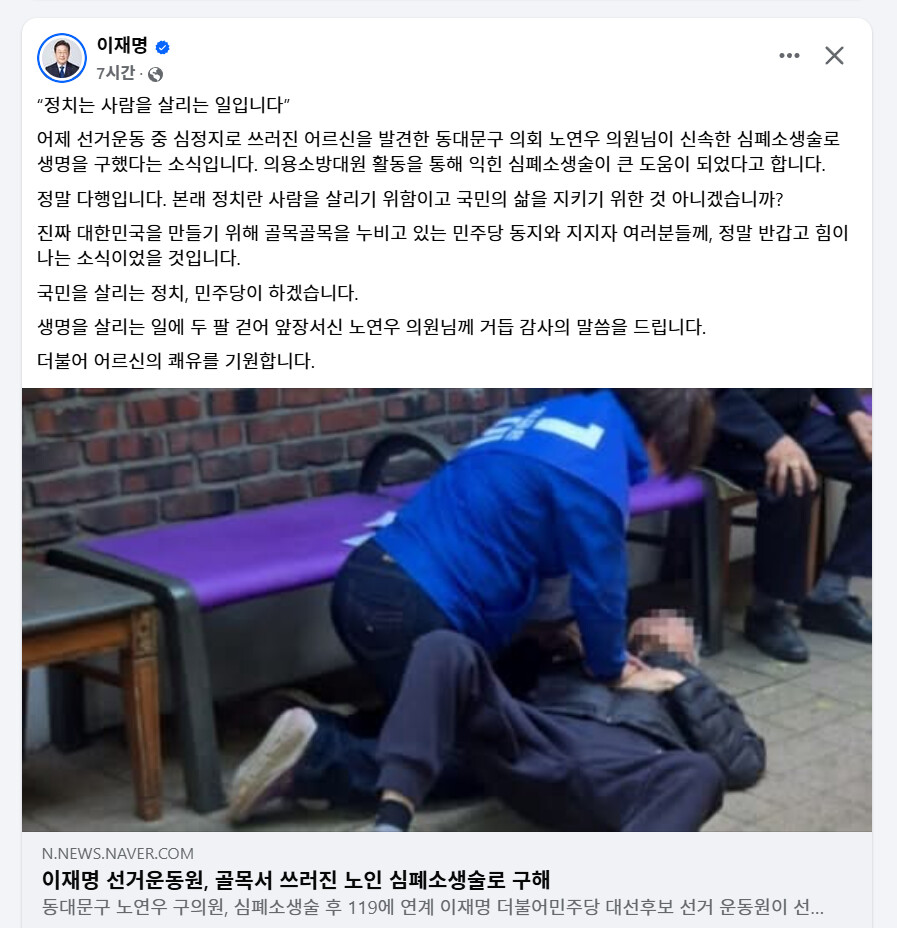Image resolution: width=897 pixels, height=928 pixels.
Task: Close the post with the X icon
Action: click(834, 56)
